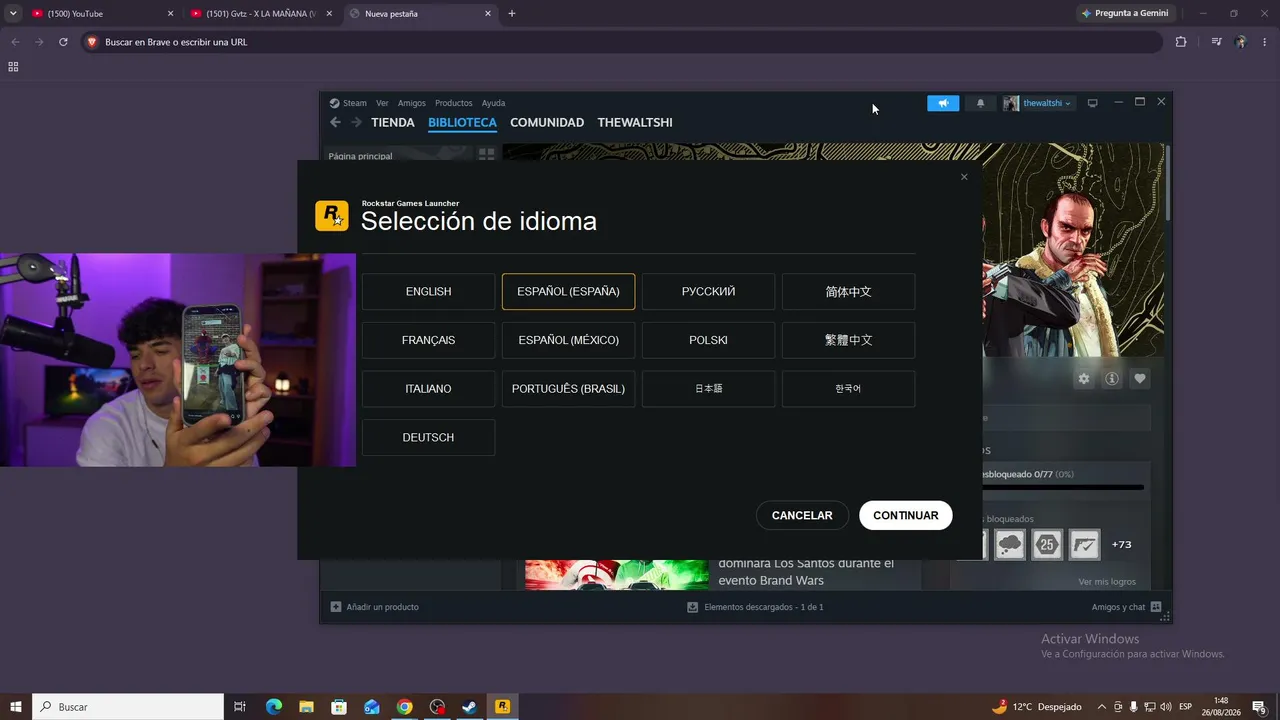Click the Windows taskbar Buscar search box

click(128, 707)
